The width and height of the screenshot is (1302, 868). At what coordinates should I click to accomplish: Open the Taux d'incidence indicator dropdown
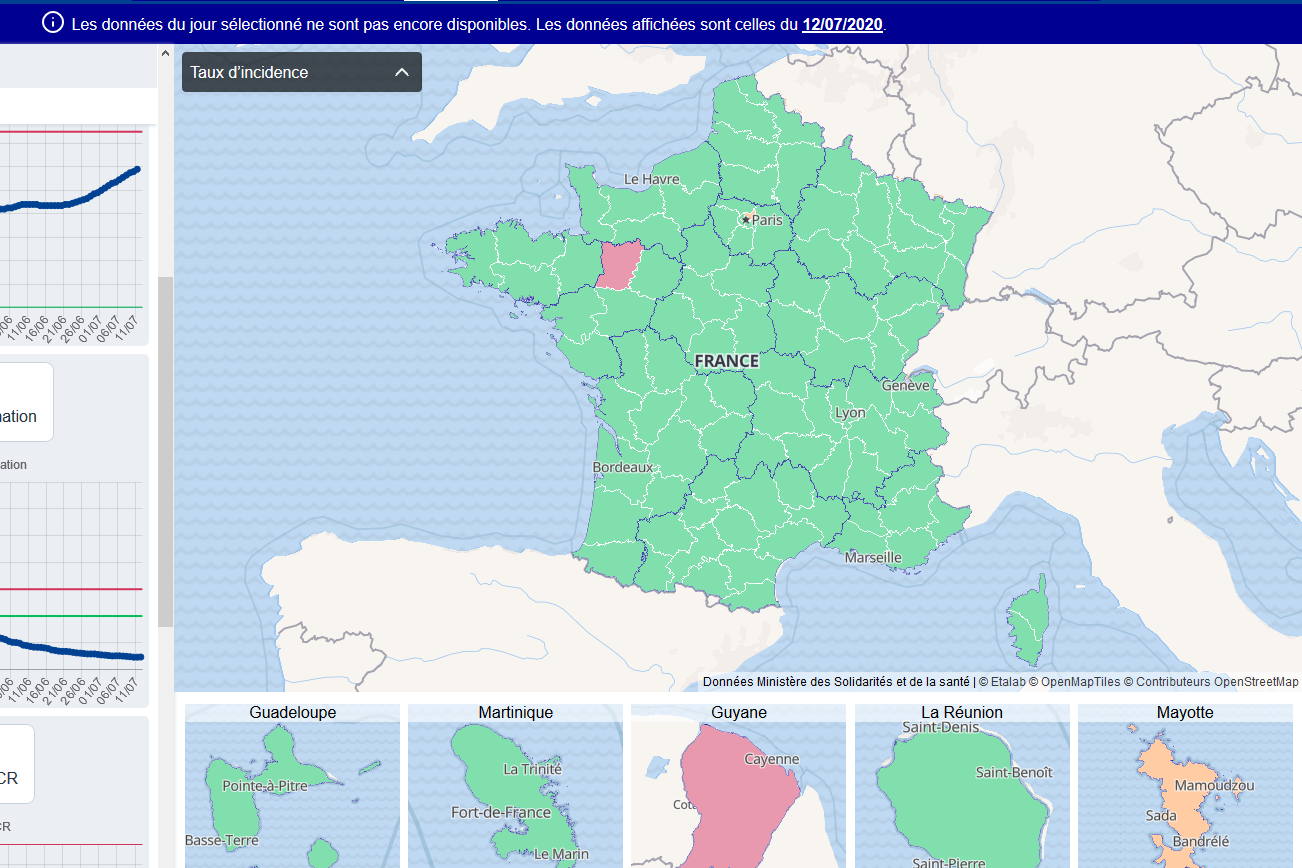point(300,72)
